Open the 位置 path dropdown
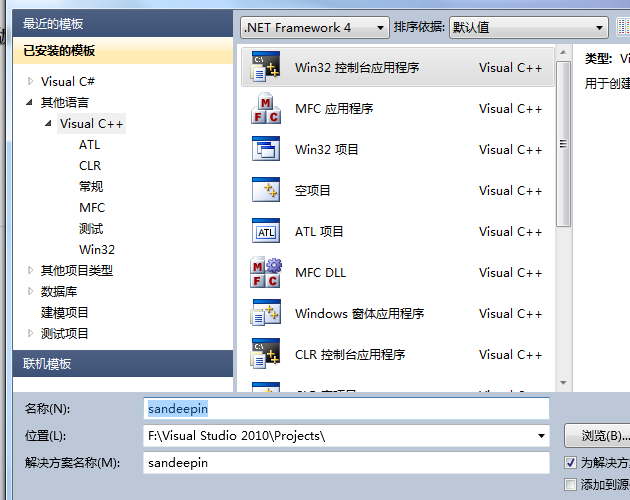Screen dimensions: 630x500 pos(542,436)
